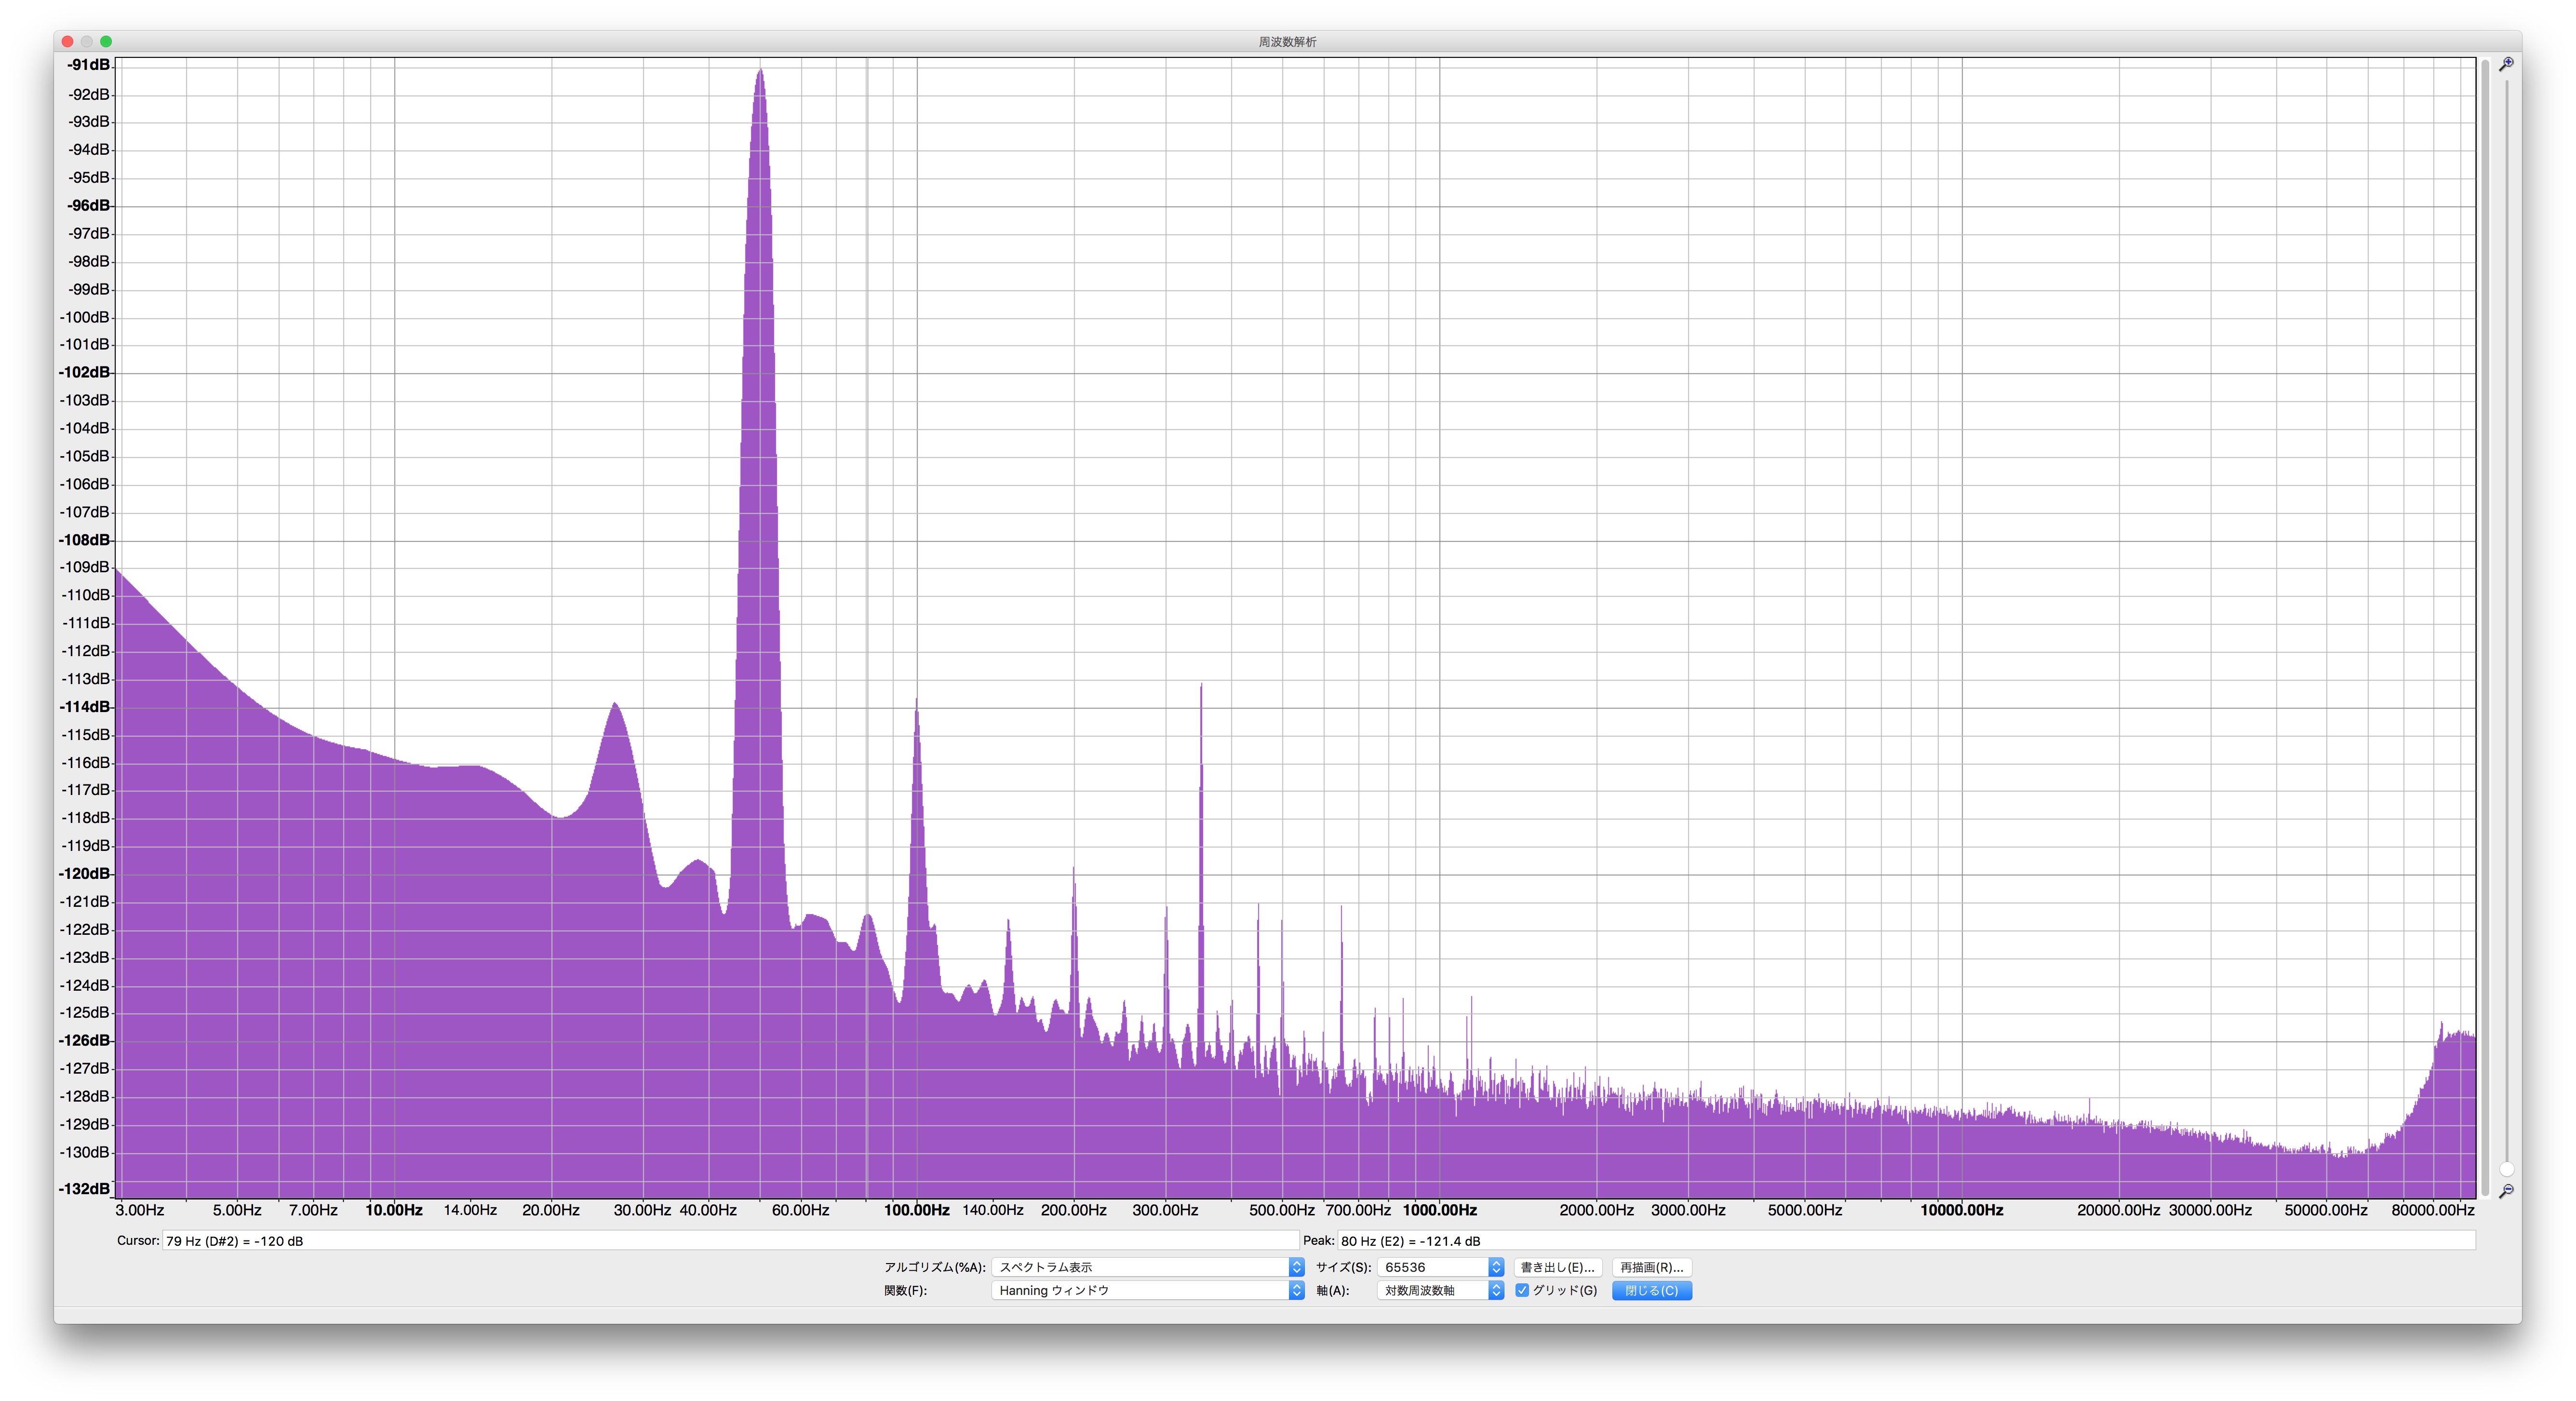This screenshot has width=2576, height=1401.
Task: Click the -108dB level axis label
Action: [x=85, y=539]
